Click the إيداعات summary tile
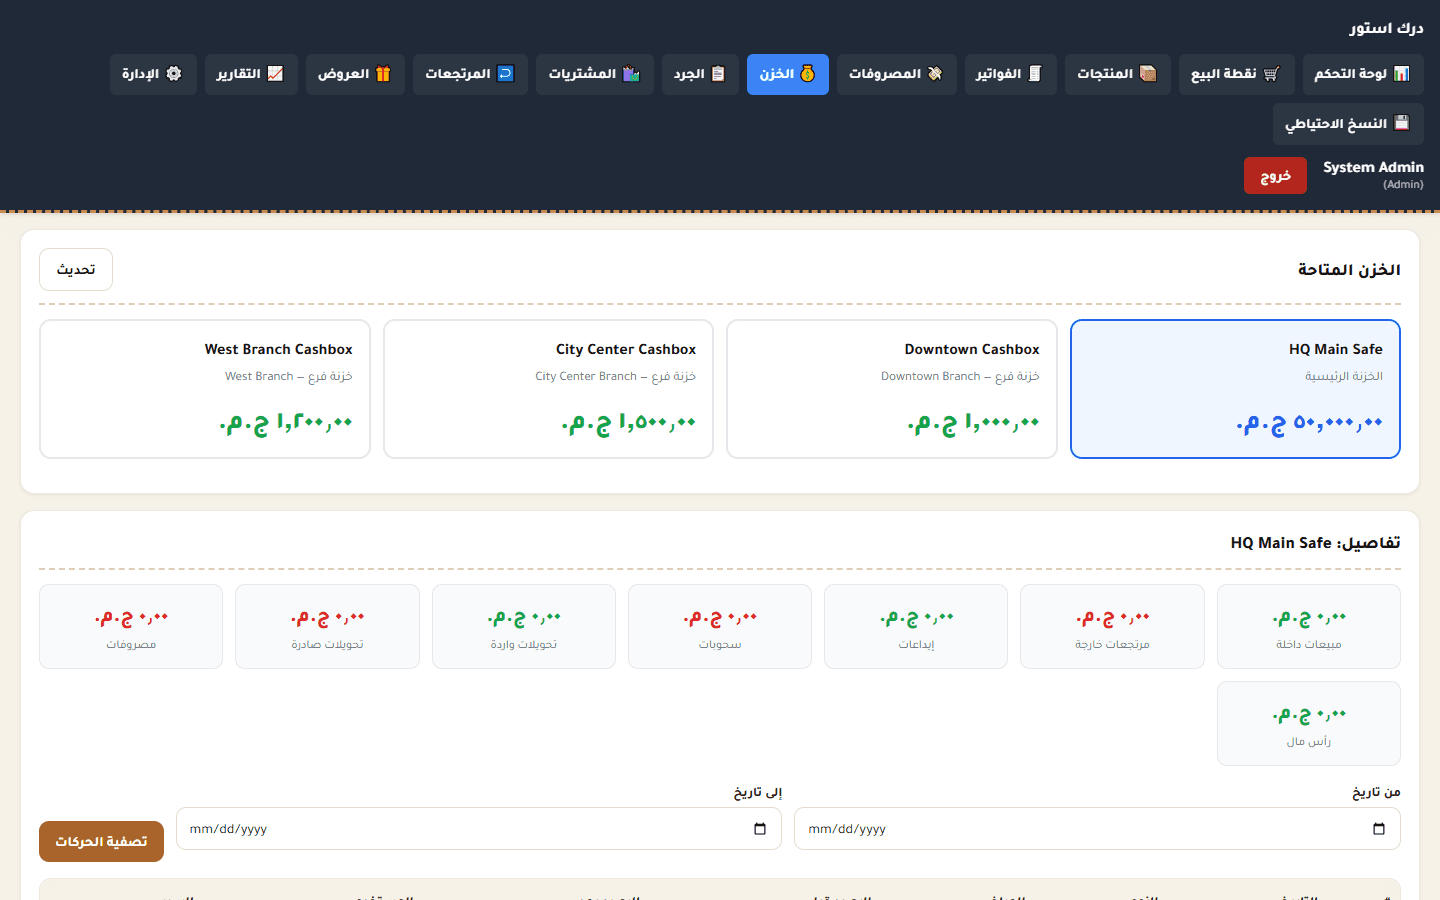The height and width of the screenshot is (900, 1440). tap(916, 627)
